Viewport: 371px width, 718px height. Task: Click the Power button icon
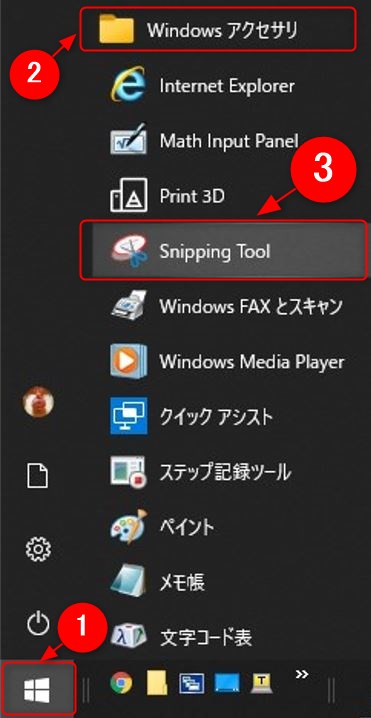coord(38,623)
